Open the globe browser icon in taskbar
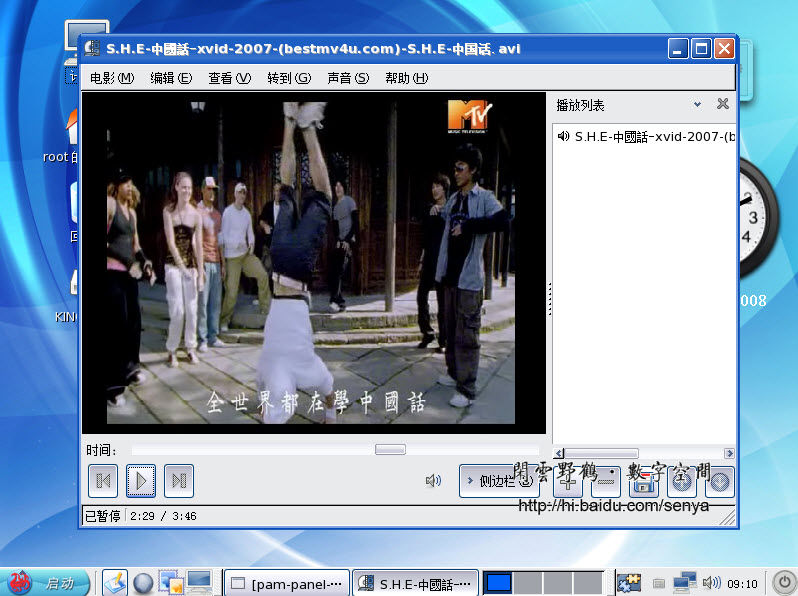Viewport: 798px width, 596px height. (143, 583)
